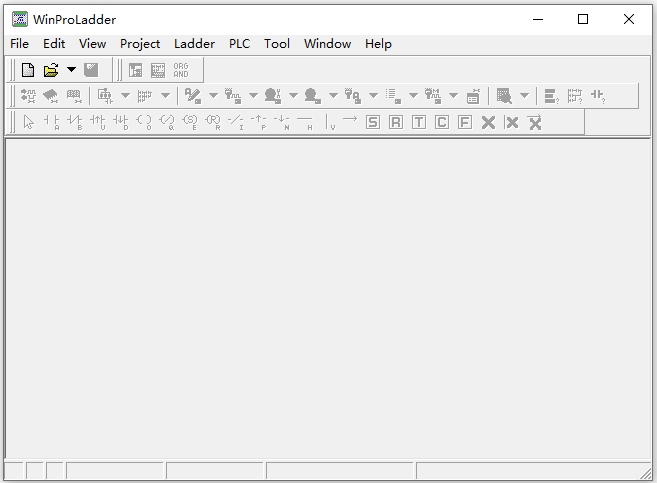Open a project using the yellow folder icon

[51, 70]
